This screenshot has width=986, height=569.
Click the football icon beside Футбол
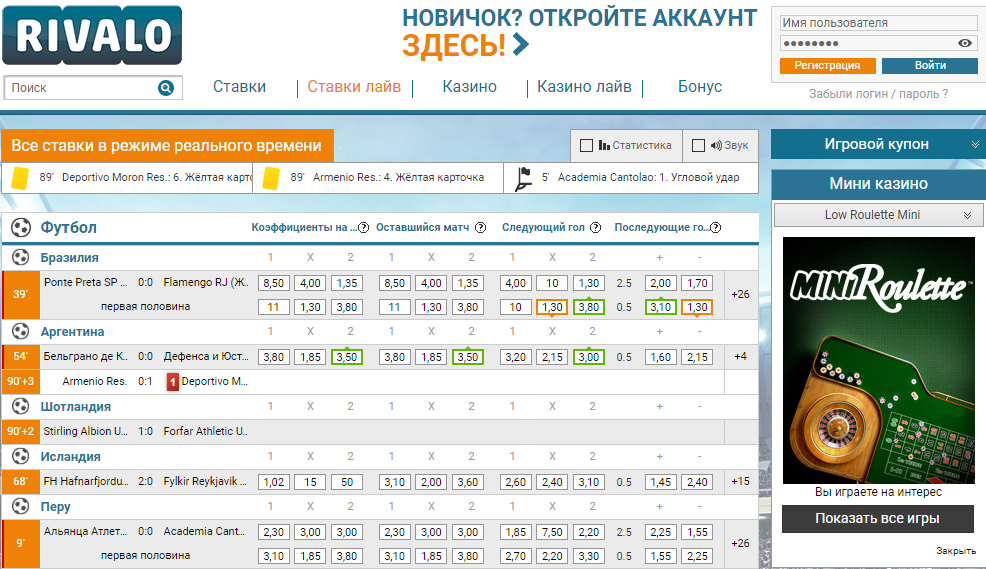21,227
